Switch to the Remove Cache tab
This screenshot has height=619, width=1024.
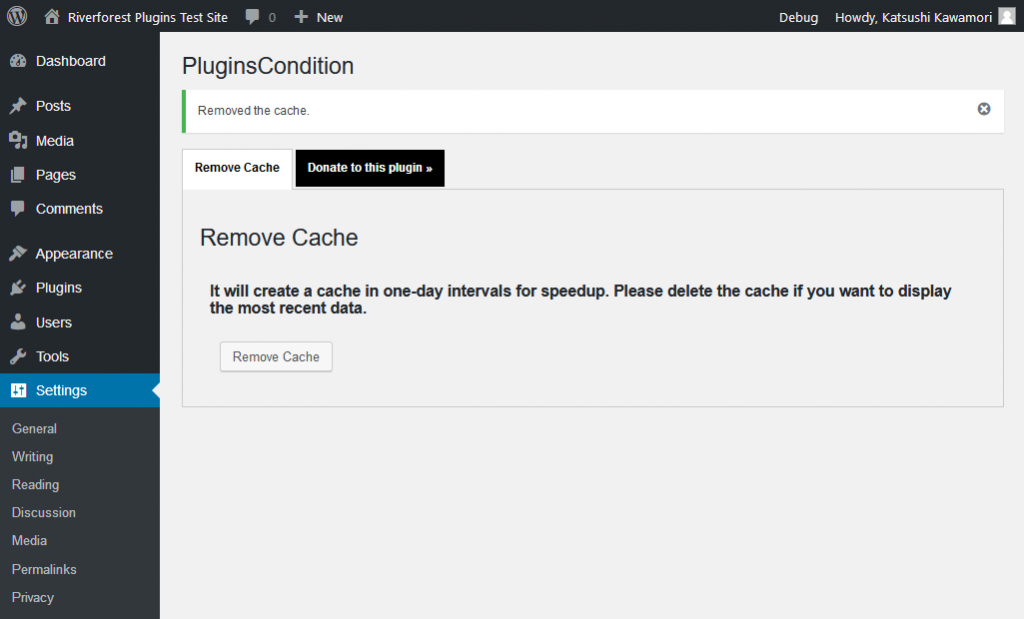[x=237, y=168]
